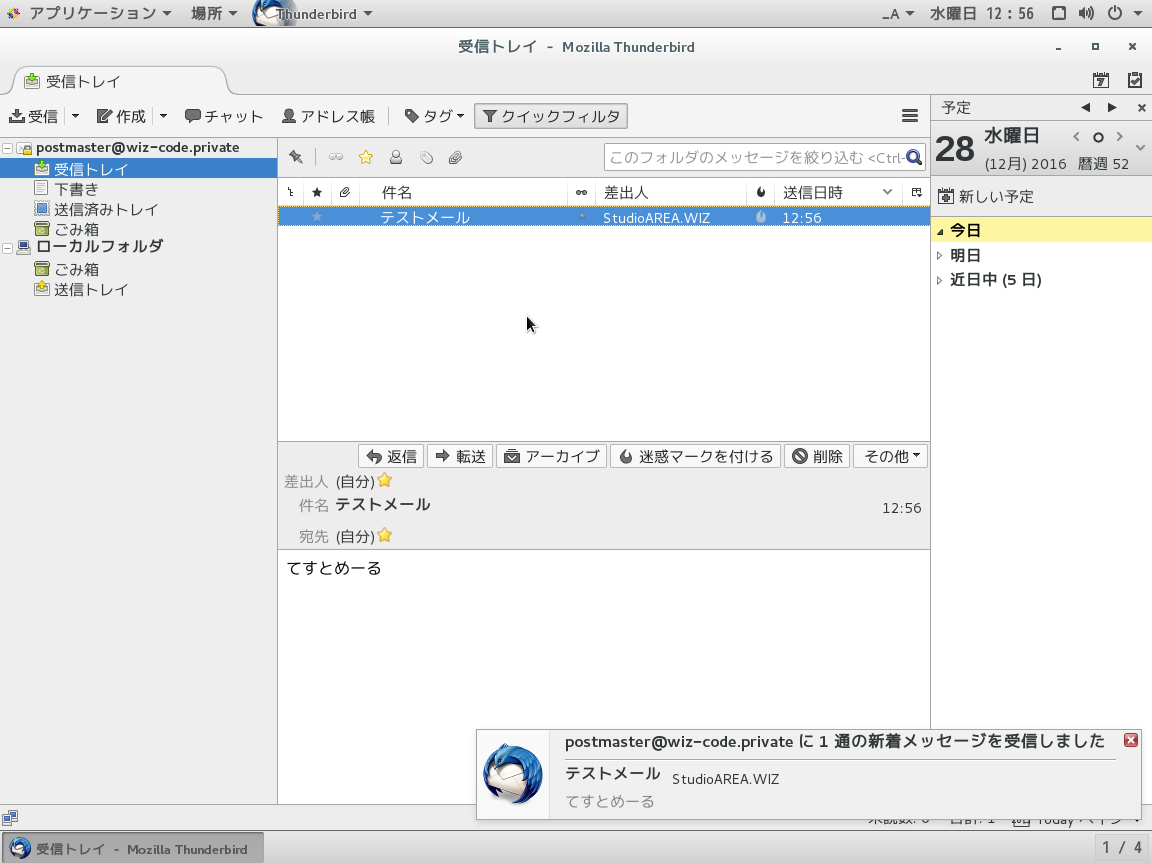Click 受信 to get new messages
The height and width of the screenshot is (864, 1152).
(34, 116)
